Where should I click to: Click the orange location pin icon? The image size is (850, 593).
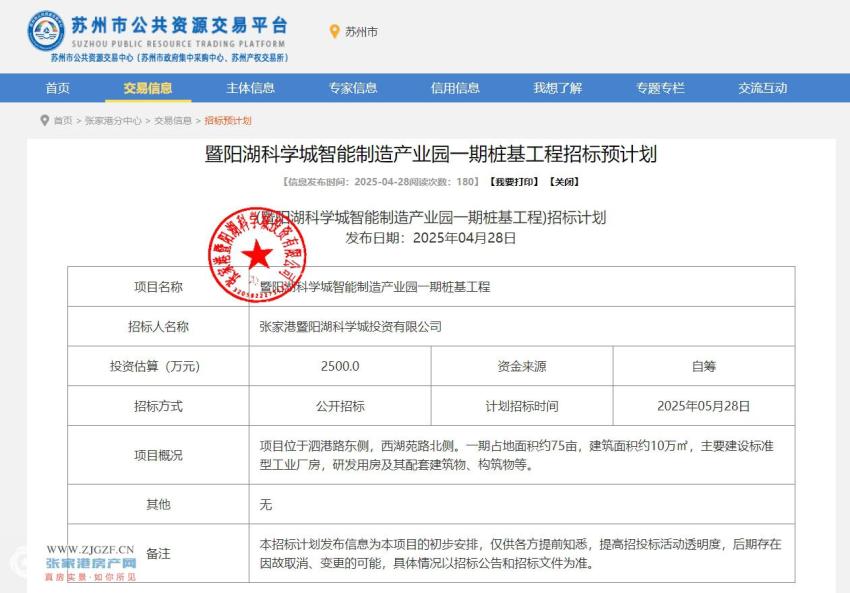coord(334,32)
